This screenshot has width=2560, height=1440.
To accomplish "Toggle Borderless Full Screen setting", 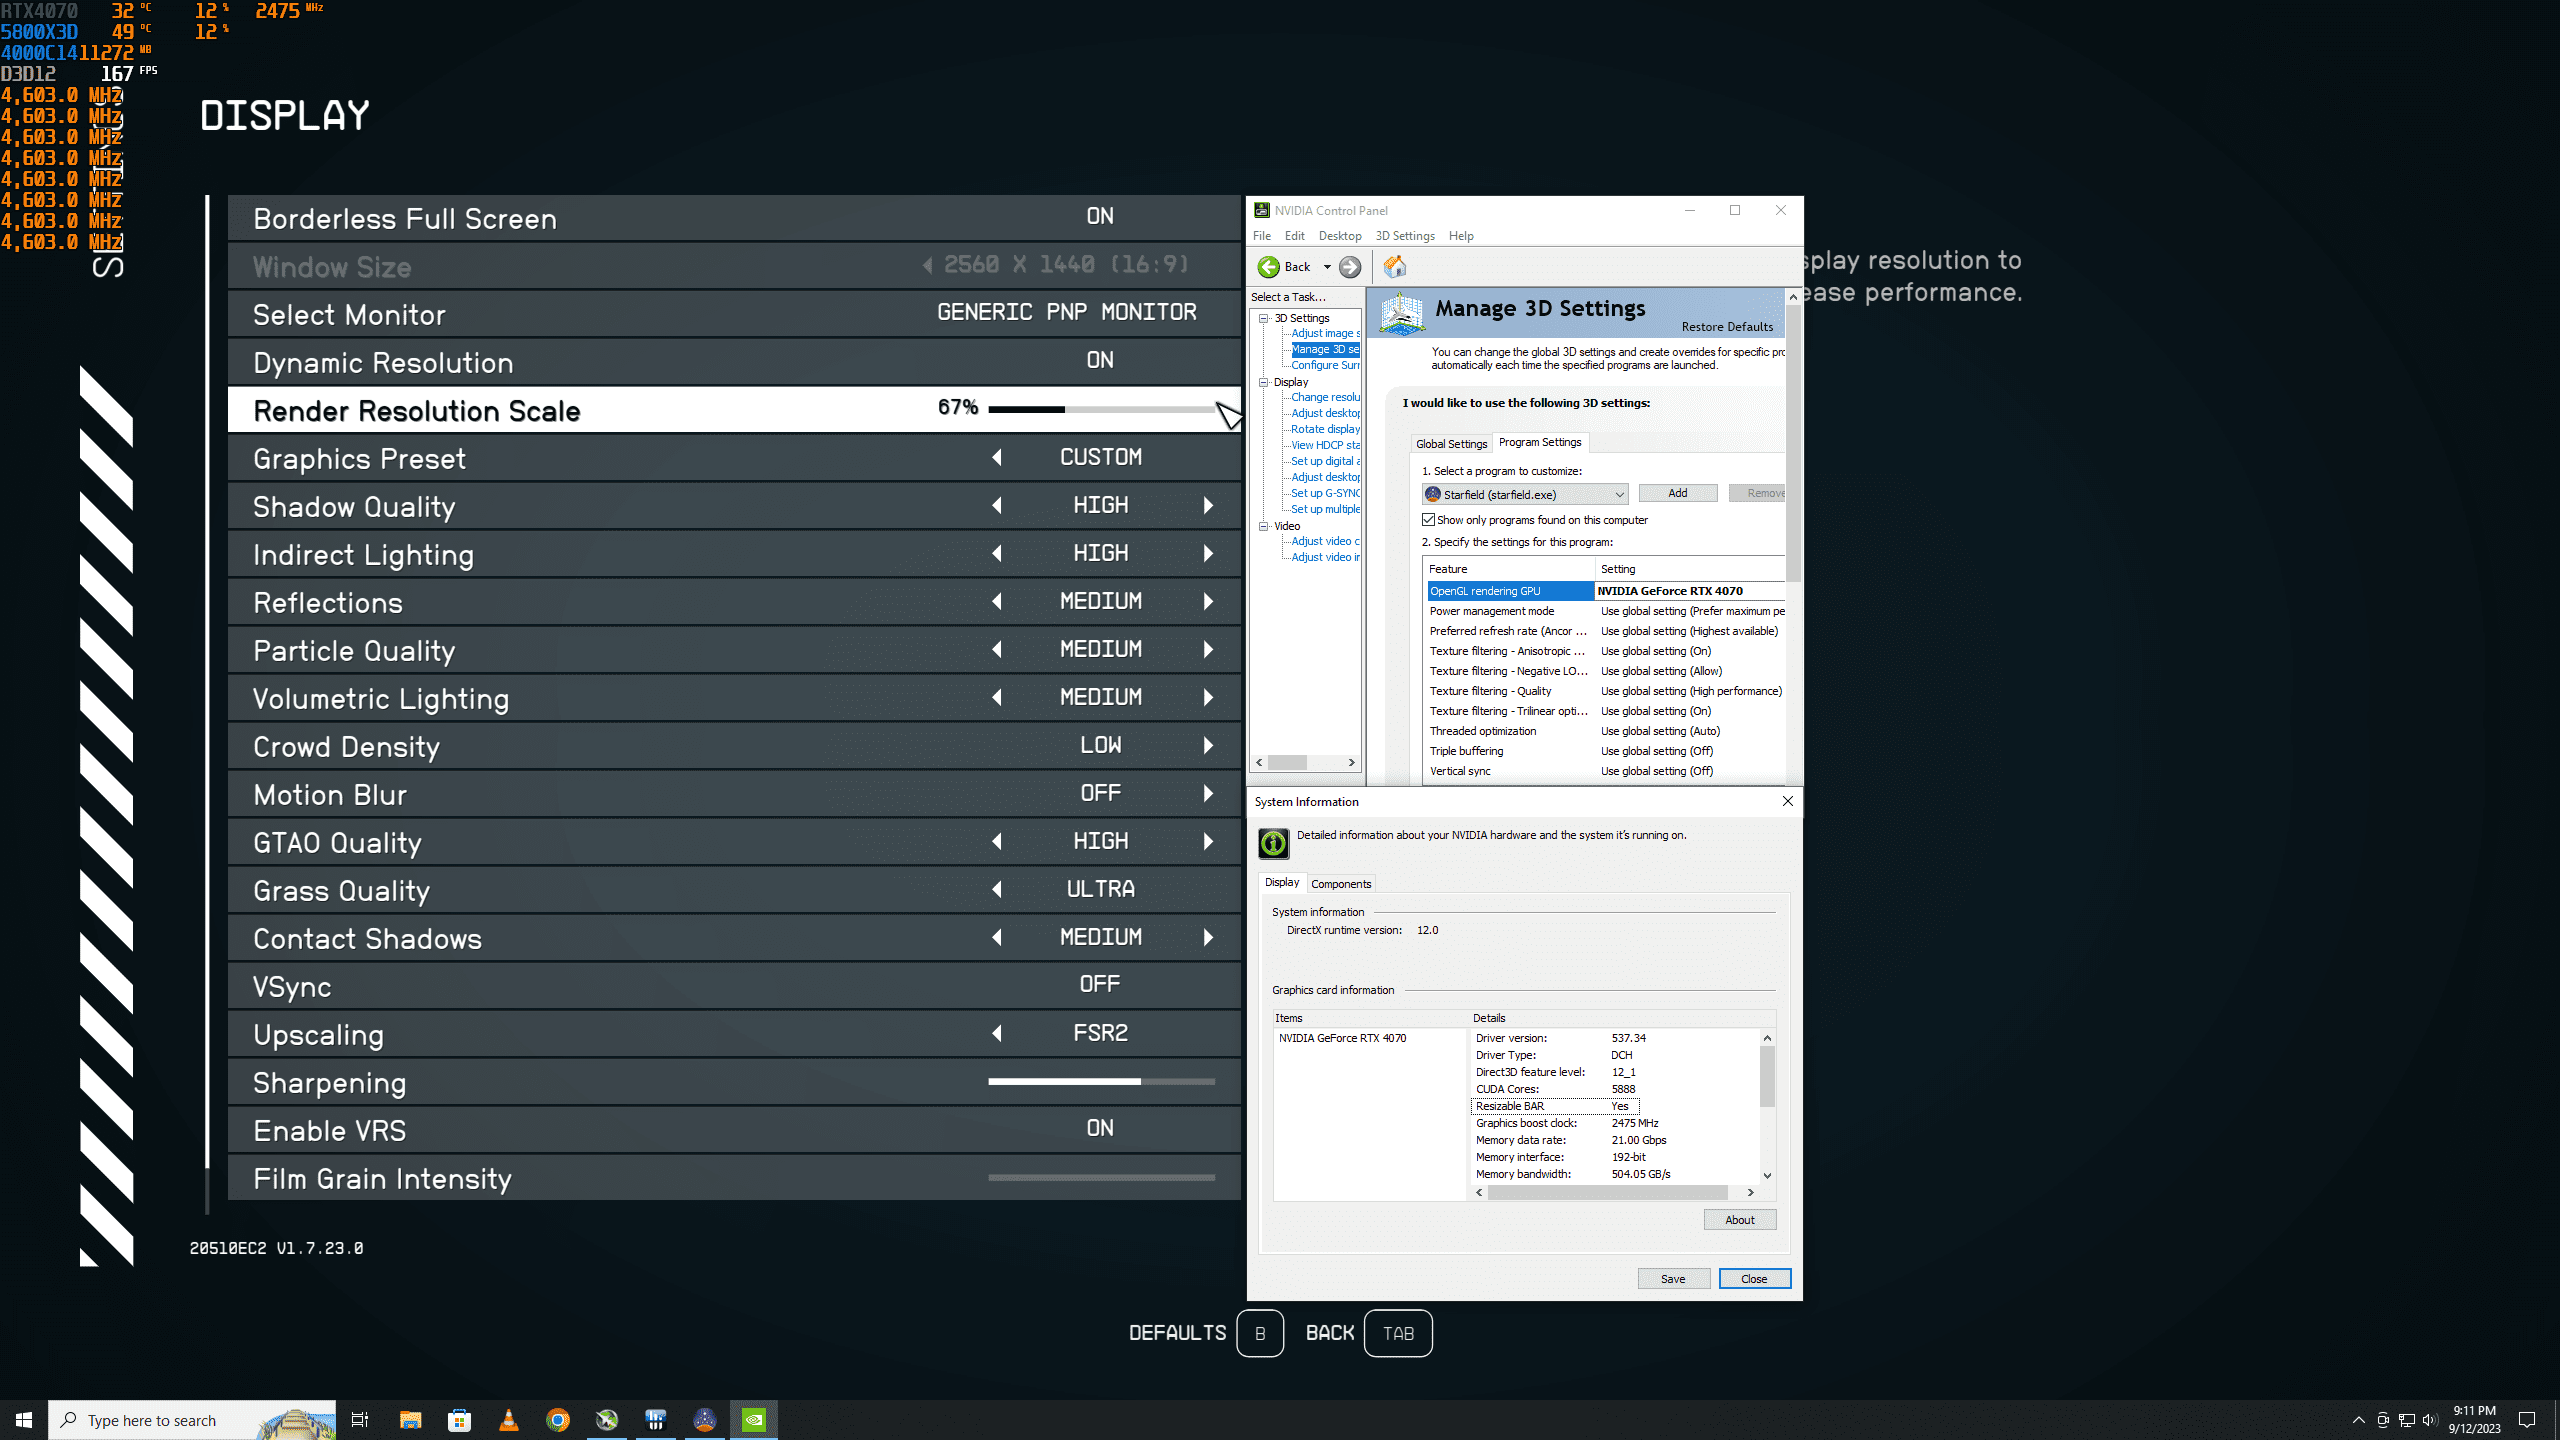I will (734, 218).
